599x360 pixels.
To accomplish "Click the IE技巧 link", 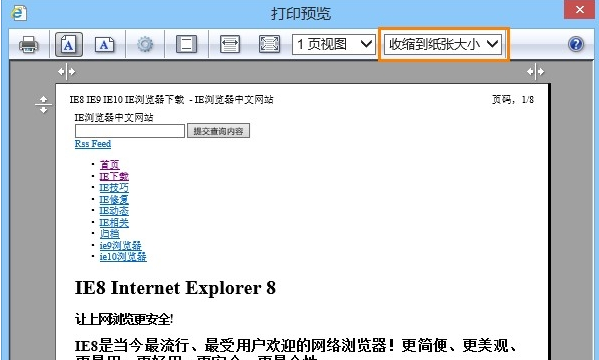I will point(114,188).
